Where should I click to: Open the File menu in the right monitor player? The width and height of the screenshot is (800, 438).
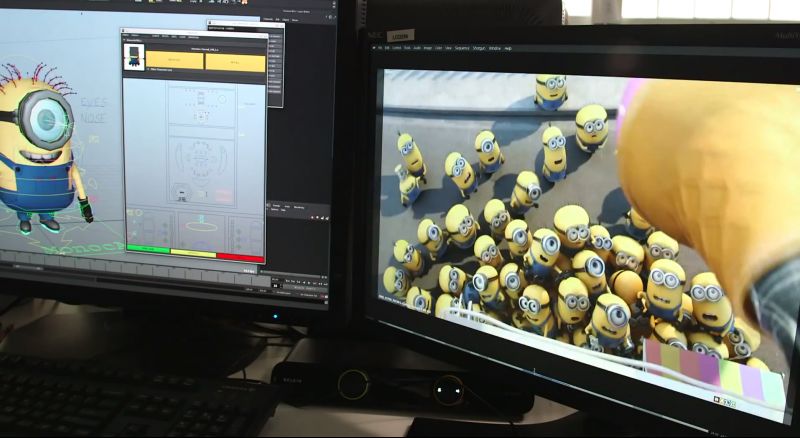pyautogui.click(x=380, y=48)
